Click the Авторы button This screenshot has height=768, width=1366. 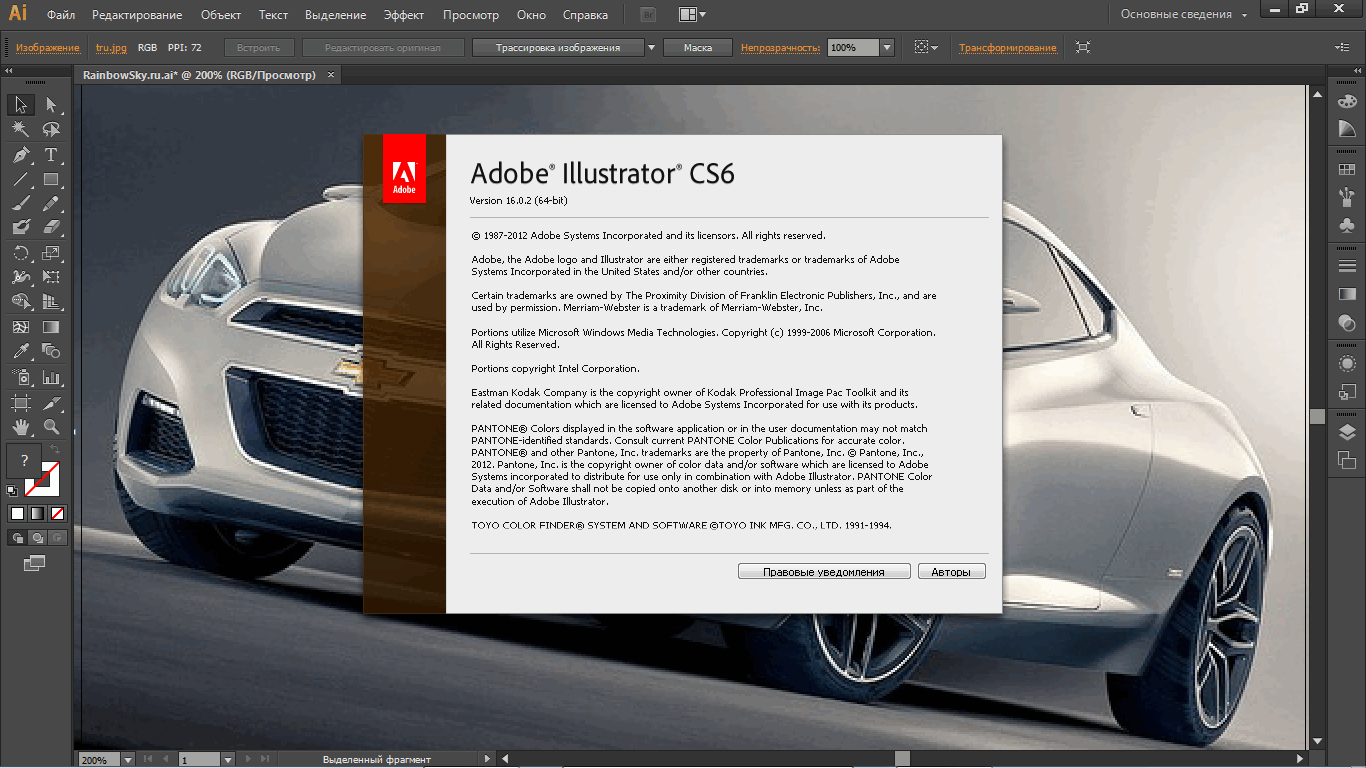click(951, 572)
